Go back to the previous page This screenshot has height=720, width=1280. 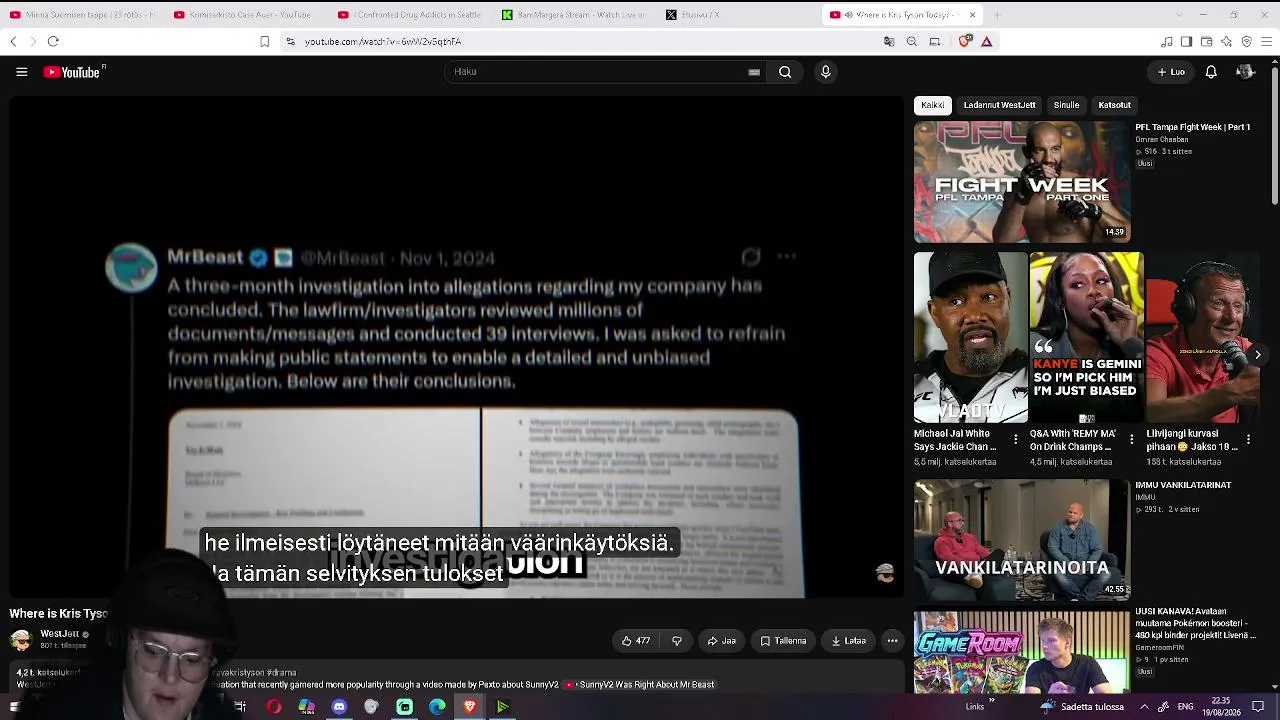[x=13, y=41]
